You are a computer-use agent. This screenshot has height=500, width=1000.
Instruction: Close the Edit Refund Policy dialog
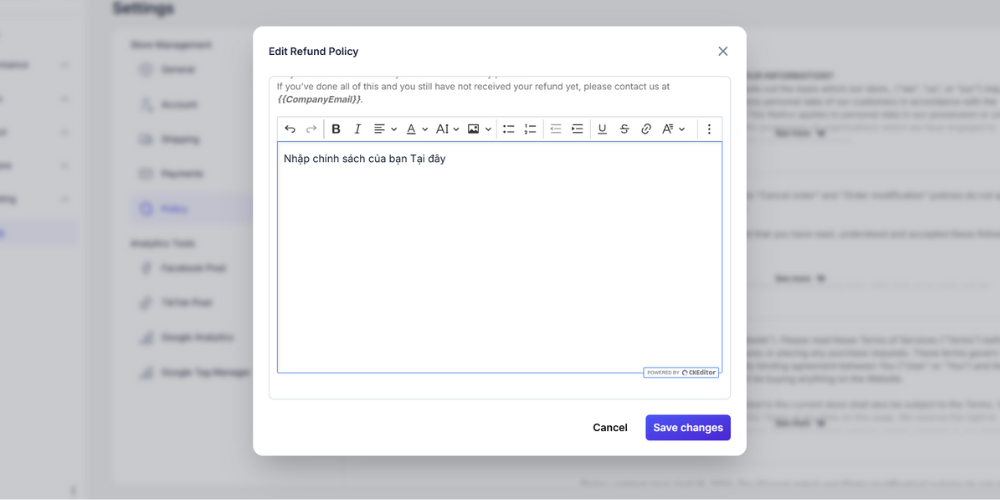(723, 51)
